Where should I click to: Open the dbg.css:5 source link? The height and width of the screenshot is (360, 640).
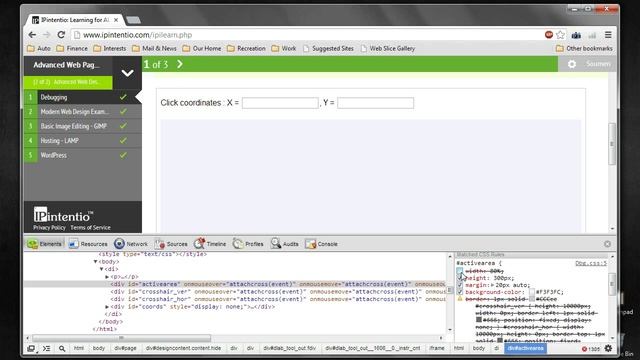tap(591, 263)
